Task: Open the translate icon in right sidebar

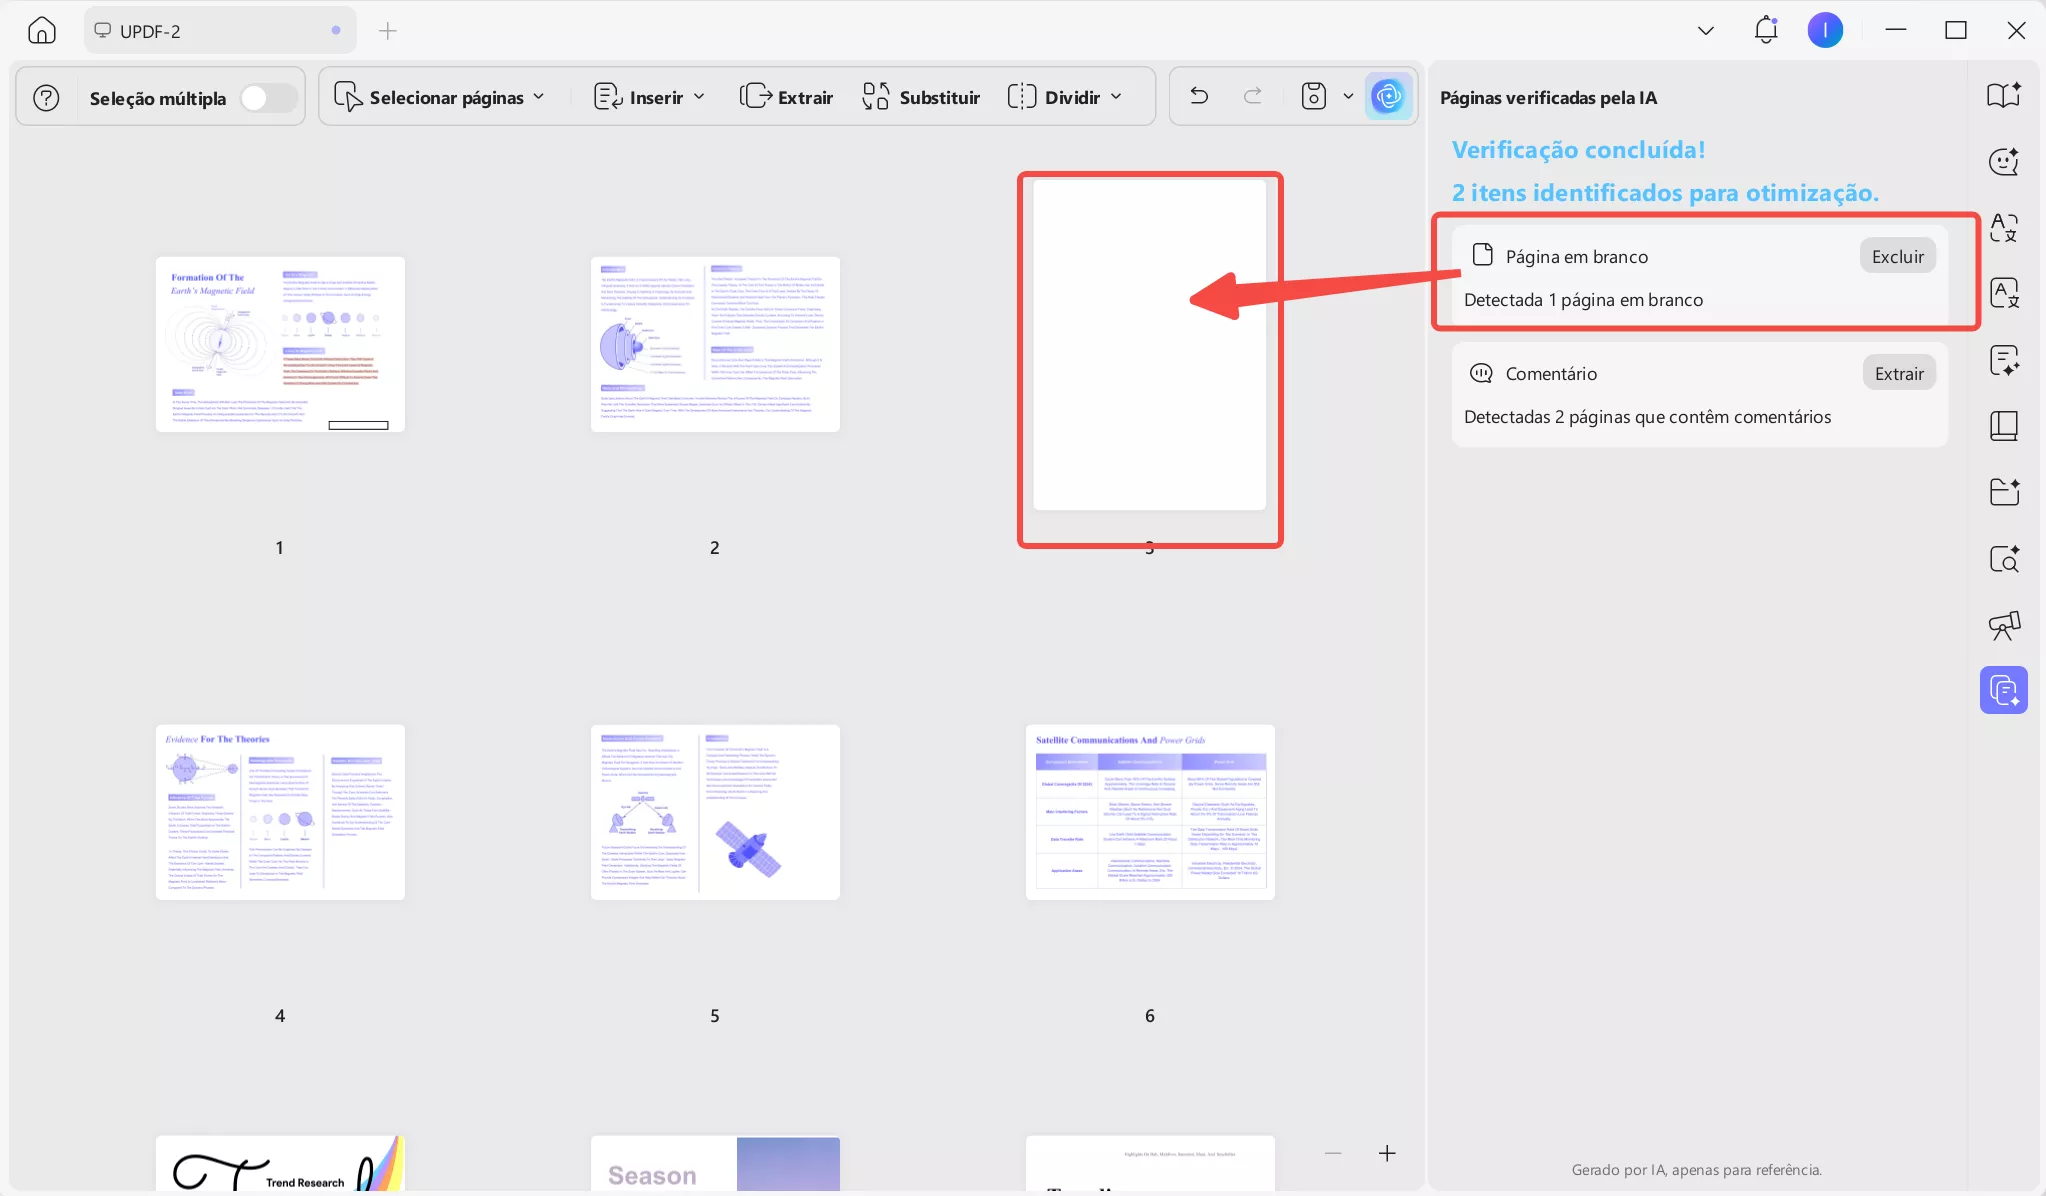Action: (2003, 228)
